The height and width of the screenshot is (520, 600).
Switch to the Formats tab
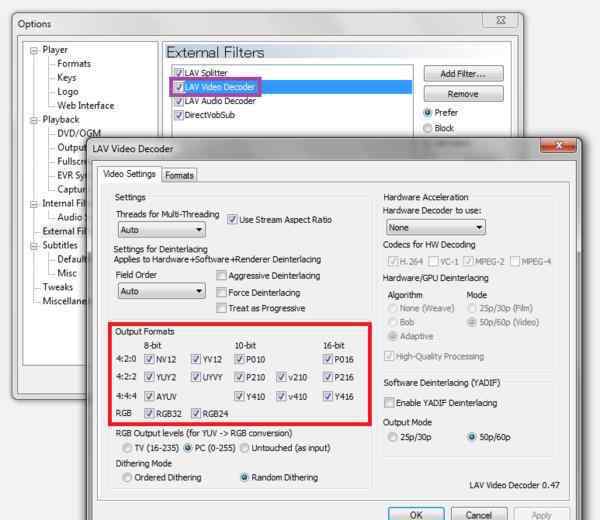(179, 176)
